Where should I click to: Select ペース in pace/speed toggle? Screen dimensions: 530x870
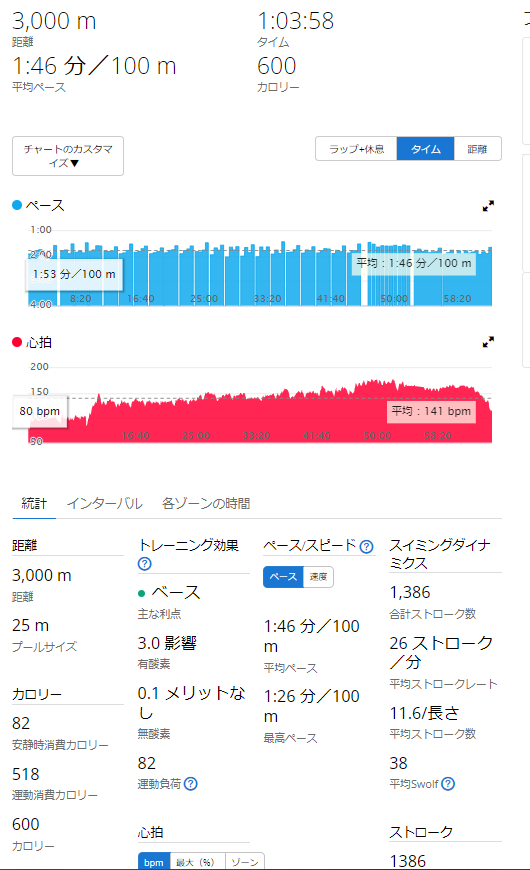tap(284, 576)
